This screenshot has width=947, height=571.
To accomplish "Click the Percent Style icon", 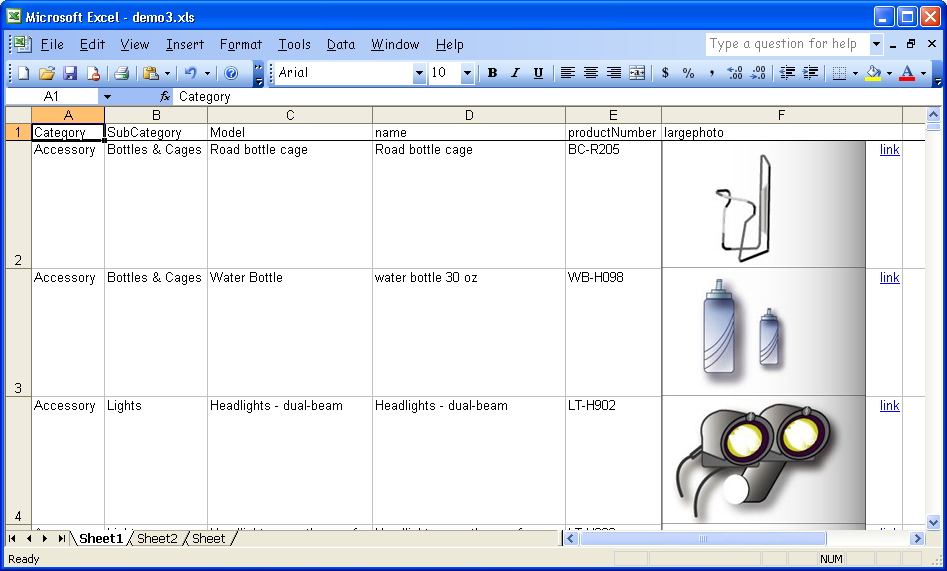I will click(688, 73).
